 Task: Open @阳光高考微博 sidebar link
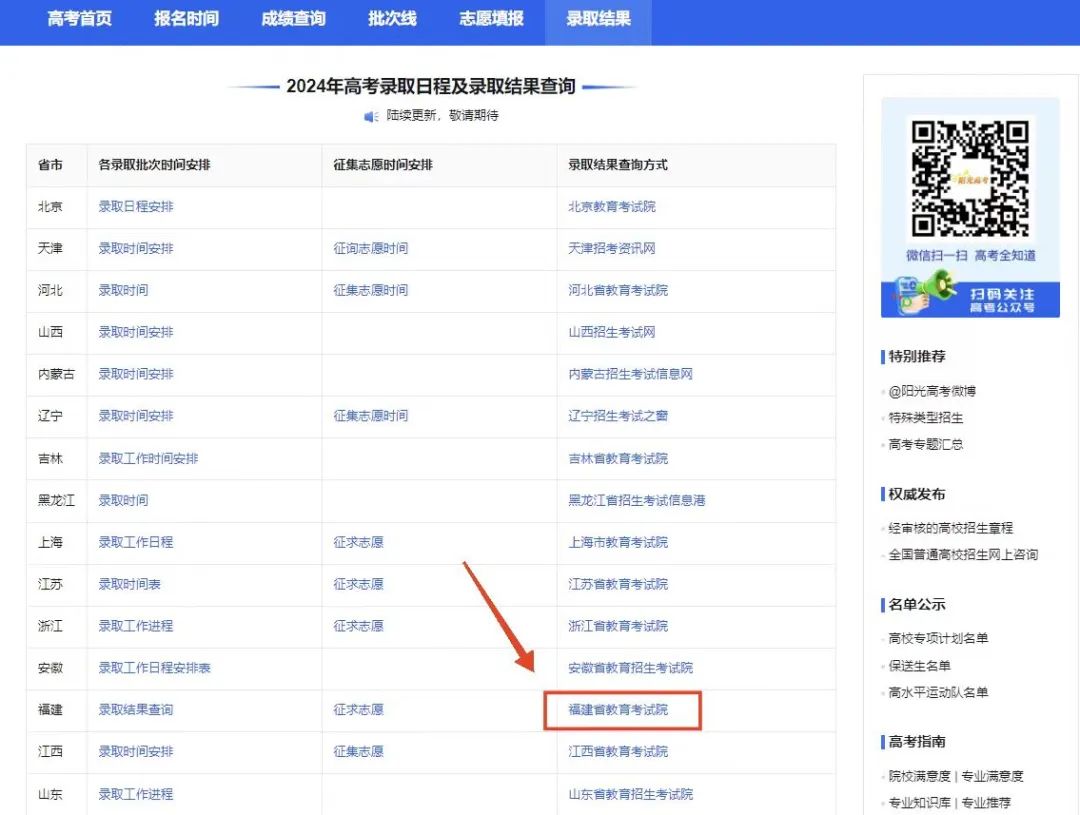click(932, 391)
